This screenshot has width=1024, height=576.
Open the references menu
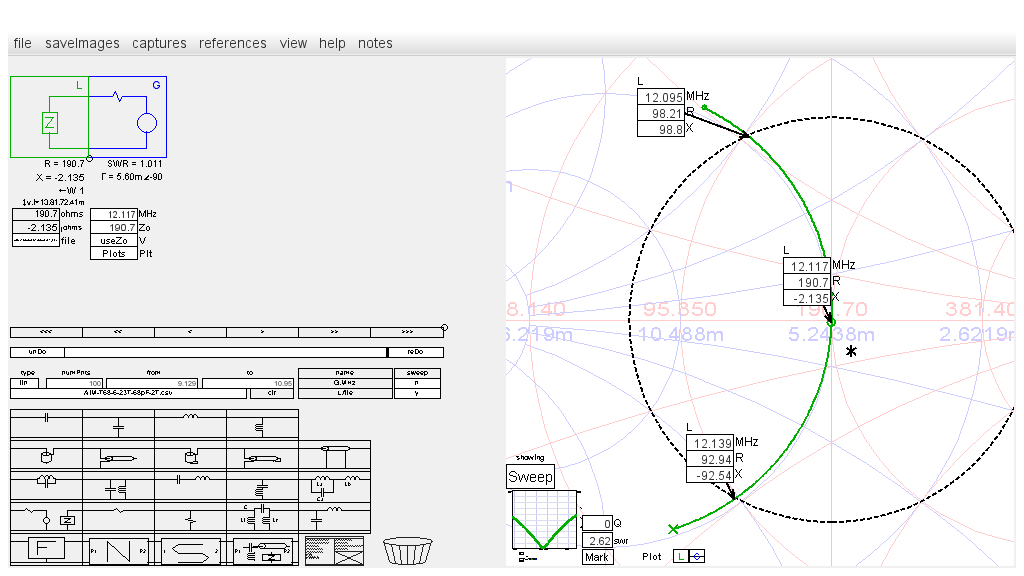(x=232, y=43)
